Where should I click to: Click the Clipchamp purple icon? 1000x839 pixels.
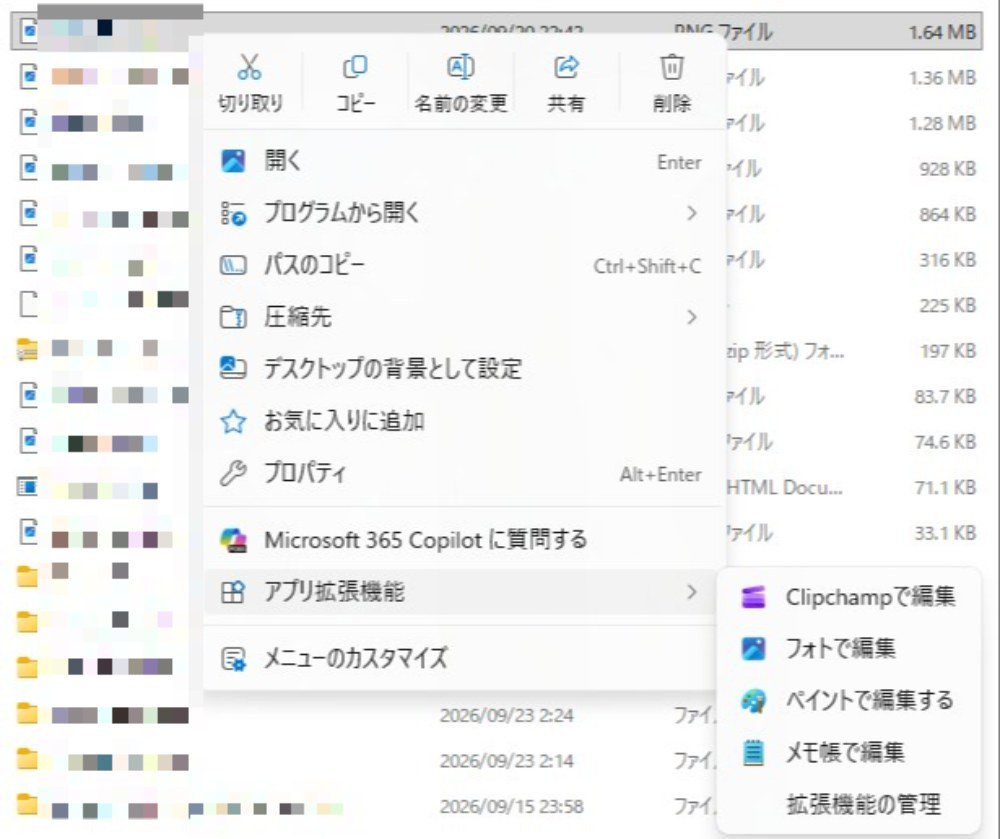point(753,597)
